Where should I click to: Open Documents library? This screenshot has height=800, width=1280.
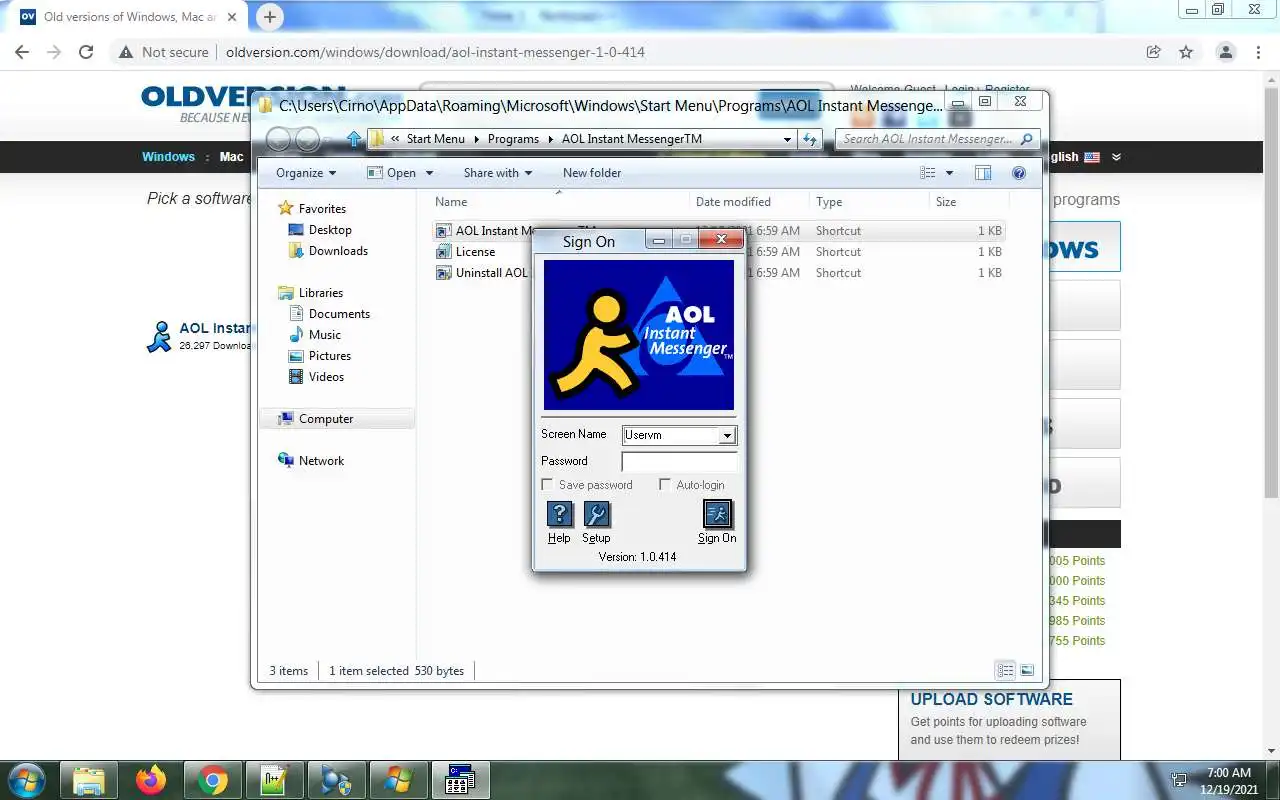tap(339, 314)
